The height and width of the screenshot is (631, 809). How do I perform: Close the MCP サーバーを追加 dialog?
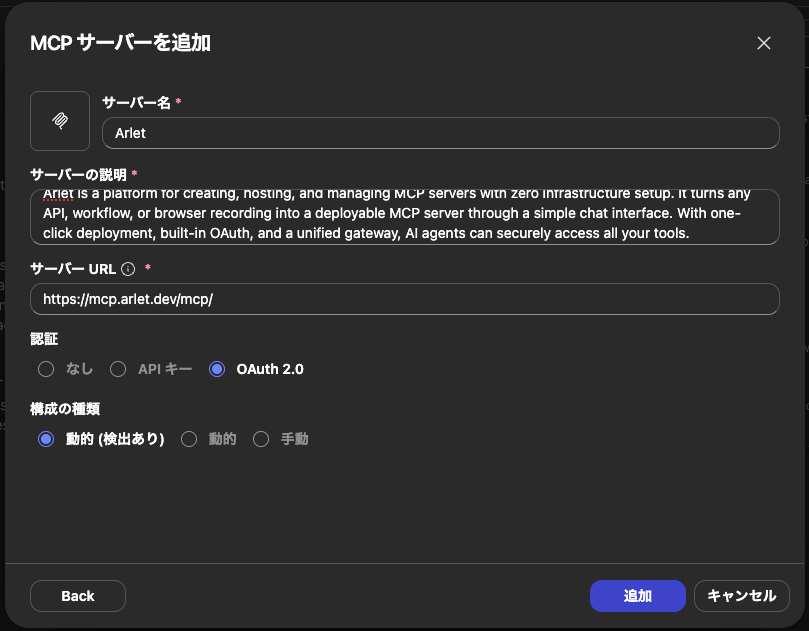click(x=764, y=43)
